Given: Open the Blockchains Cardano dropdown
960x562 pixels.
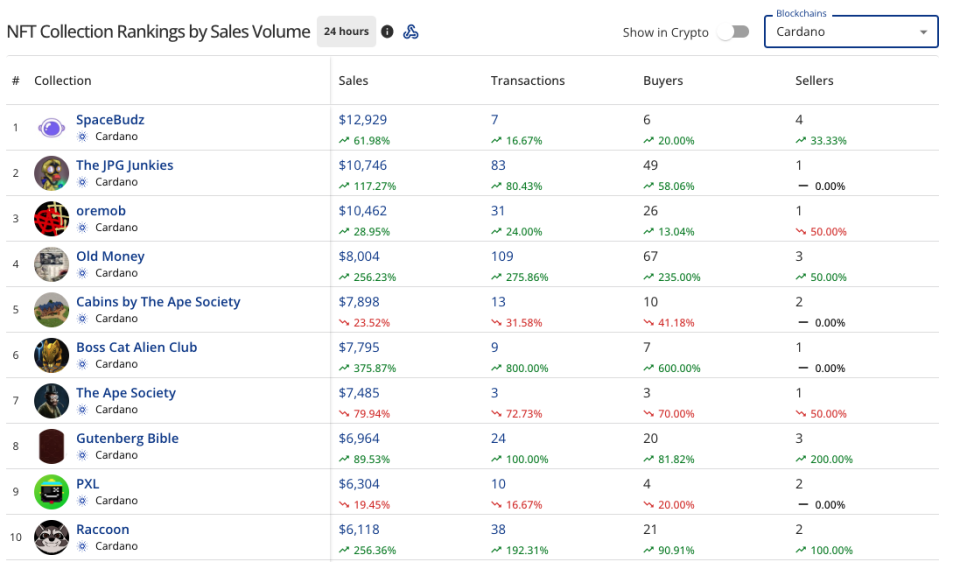Looking at the screenshot, I should pyautogui.click(x=851, y=32).
